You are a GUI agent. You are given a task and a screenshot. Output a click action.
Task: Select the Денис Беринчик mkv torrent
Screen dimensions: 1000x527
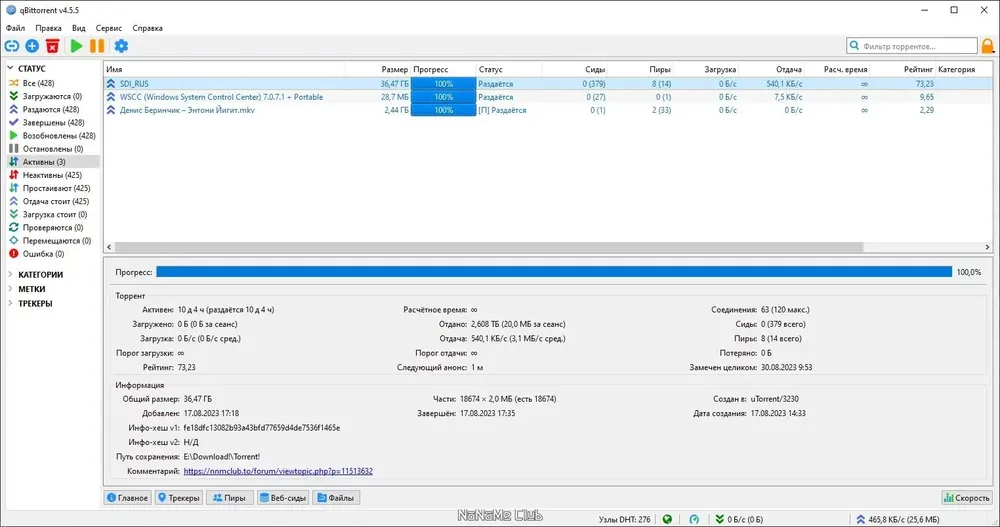click(x=548, y=110)
